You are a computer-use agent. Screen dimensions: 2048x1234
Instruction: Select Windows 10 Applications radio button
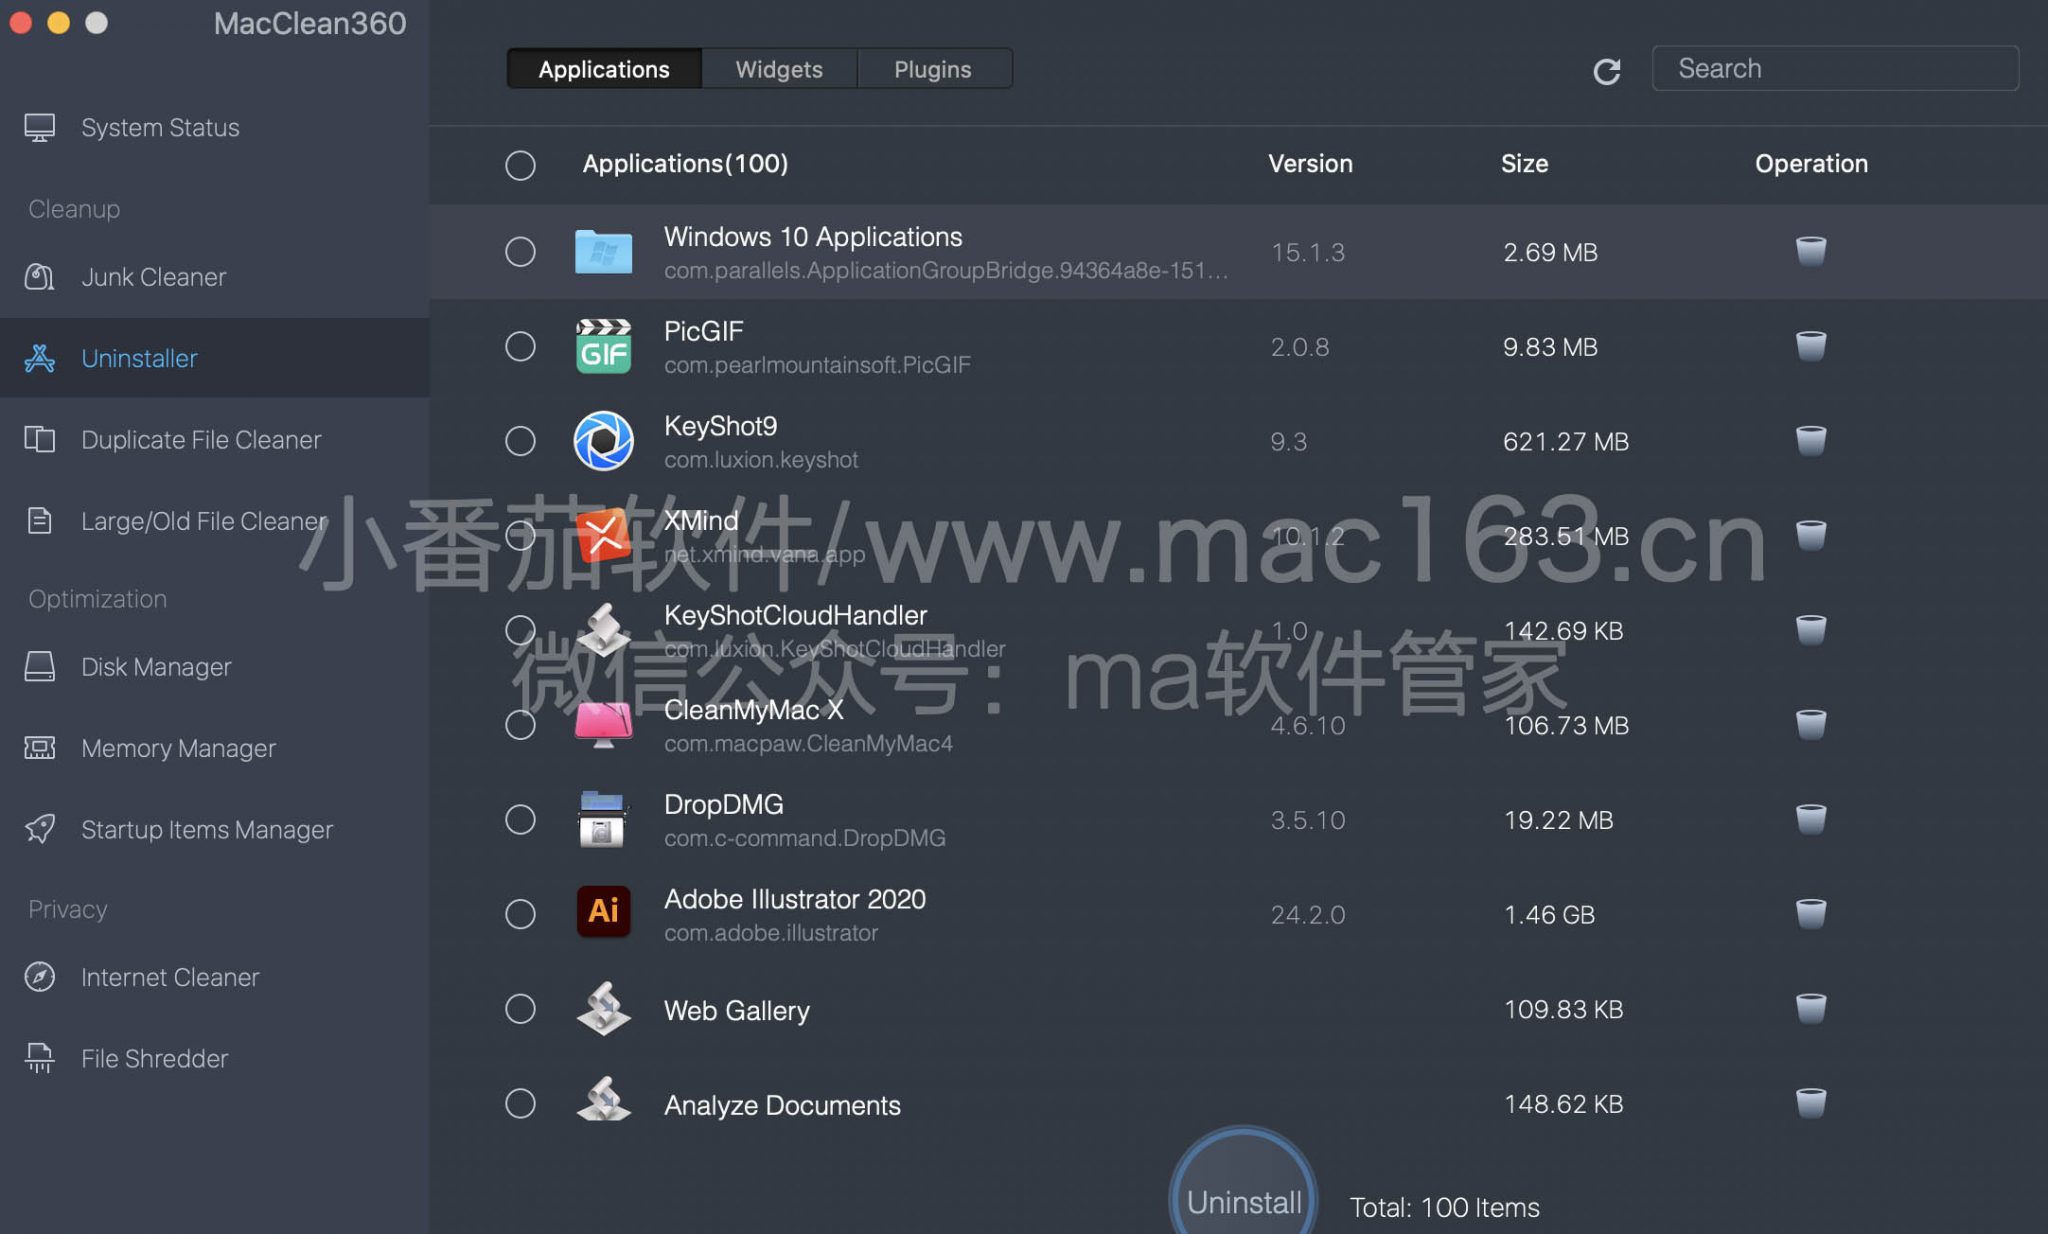pos(520,251)
